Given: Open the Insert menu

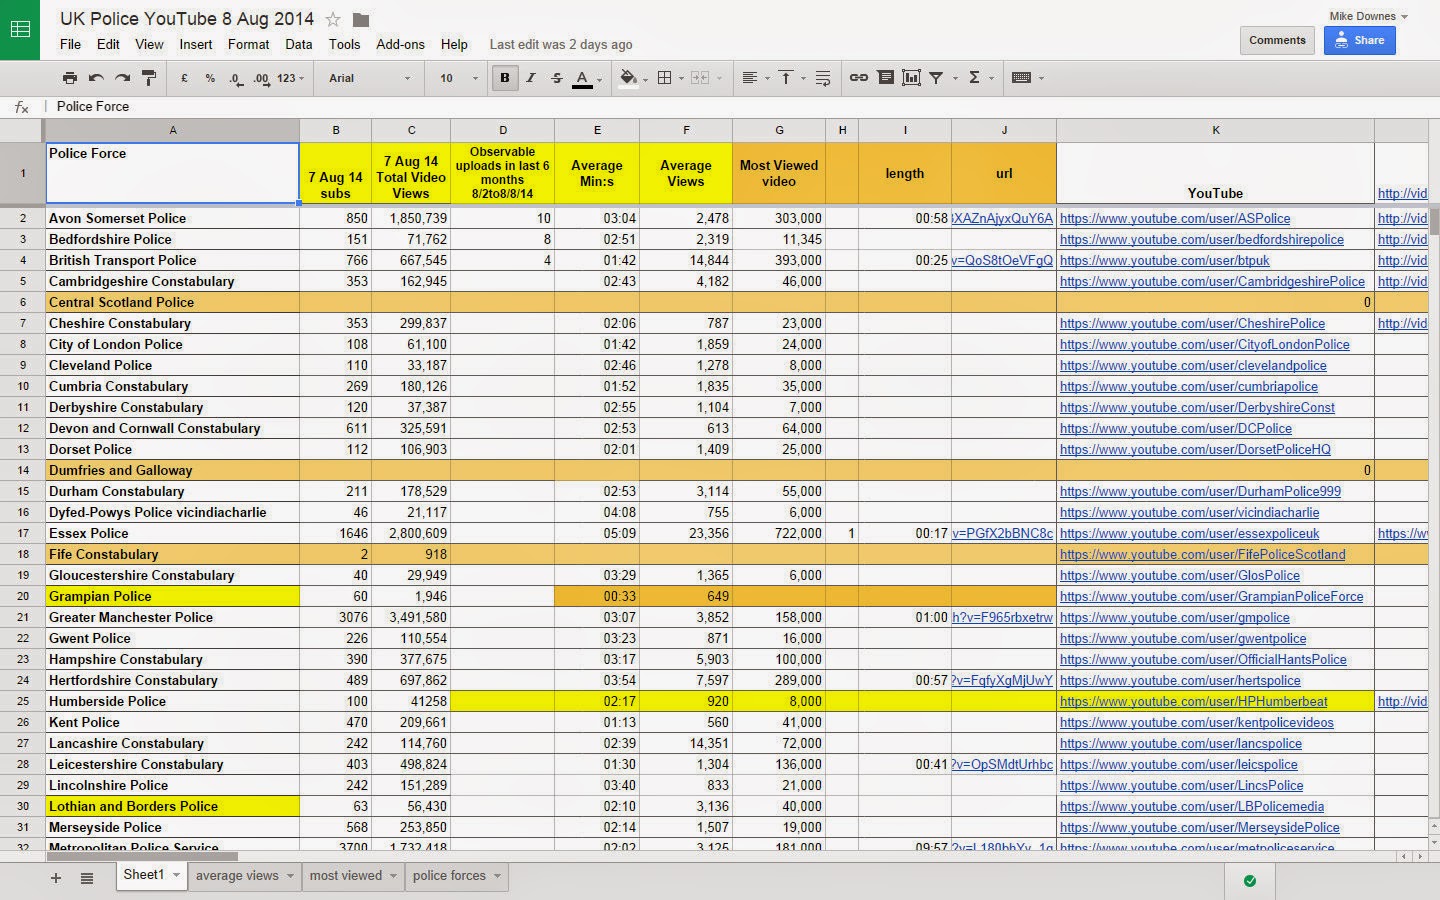Looking at the screenshot, I should pos(196,44).
